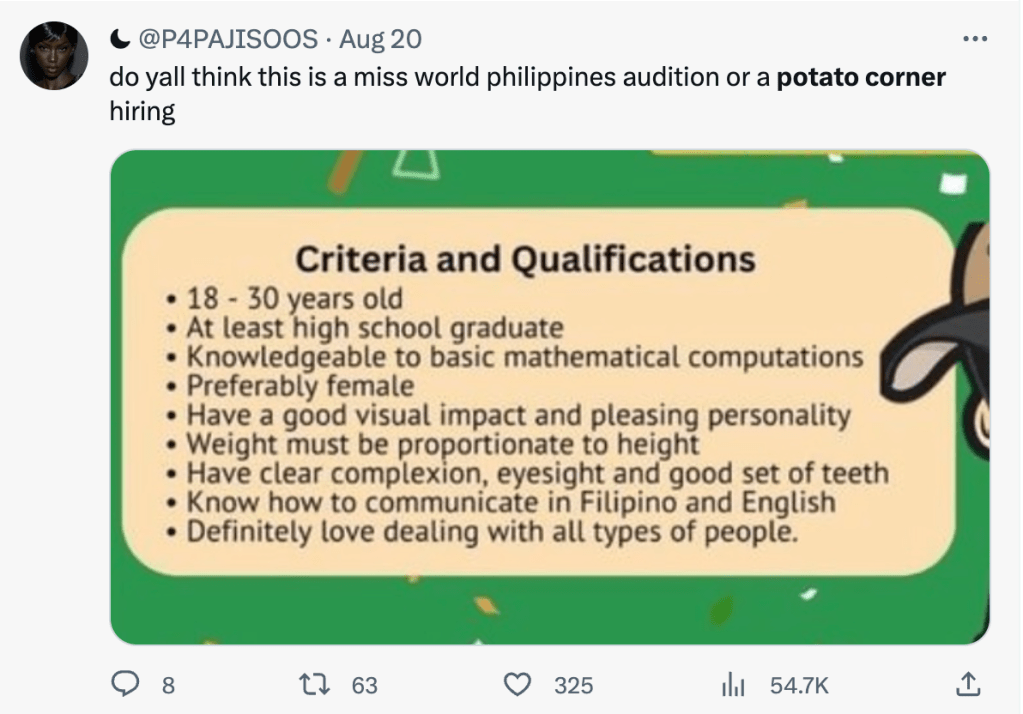Screen dimensions: 1023x714
Task: Click the like count 325
Action: point(574,685)
